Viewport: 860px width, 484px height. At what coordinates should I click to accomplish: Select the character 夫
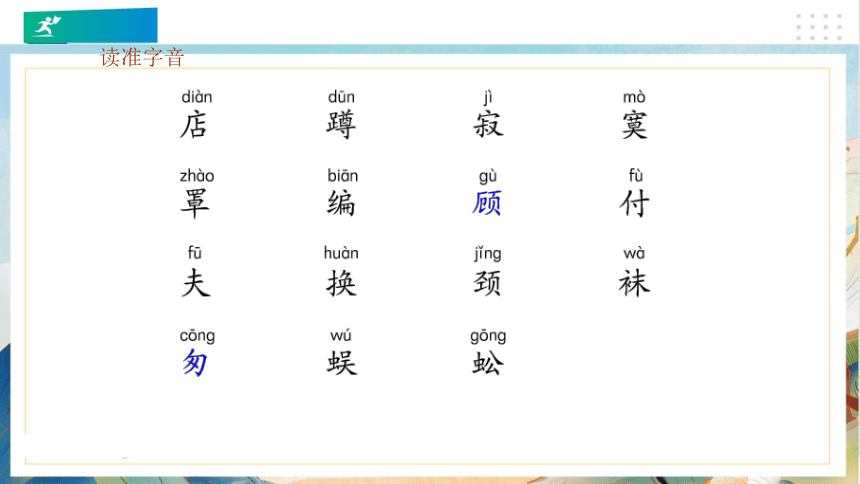pyautogui.click(x=196, y=283)
